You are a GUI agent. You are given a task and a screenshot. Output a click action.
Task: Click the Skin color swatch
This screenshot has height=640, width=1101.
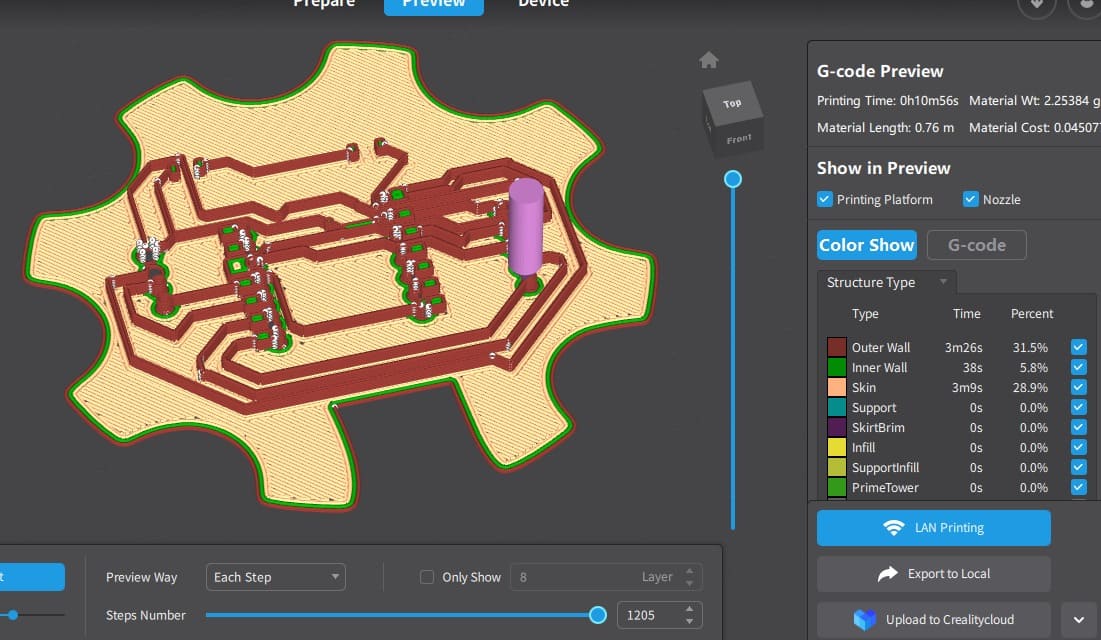pos(836,387)
